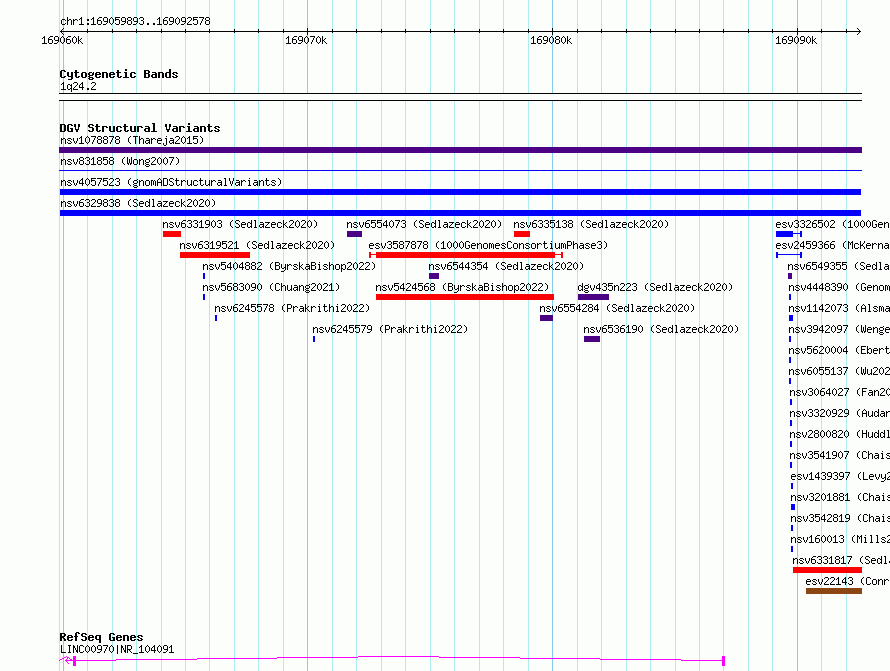Click nsv3542819 variant label
Image resolution: width=890 pixels, height=671 pixels.
click(x=840, y=518)
